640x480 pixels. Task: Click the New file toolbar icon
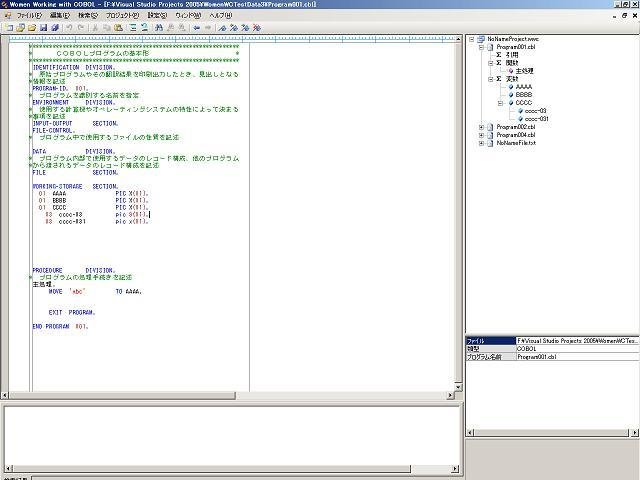pyautogui.click(x=9, y=28)
